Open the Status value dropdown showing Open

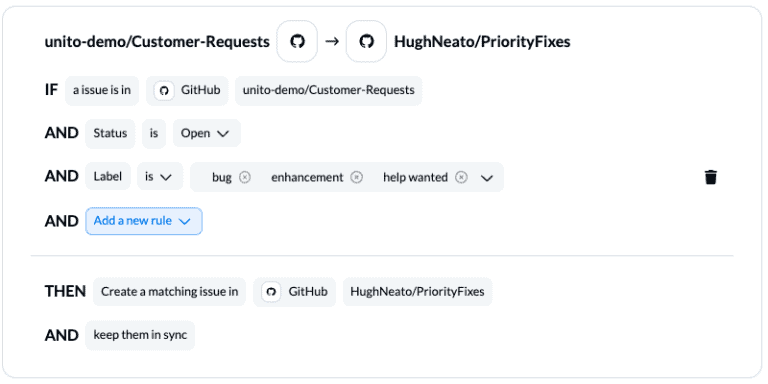point(207,133)
